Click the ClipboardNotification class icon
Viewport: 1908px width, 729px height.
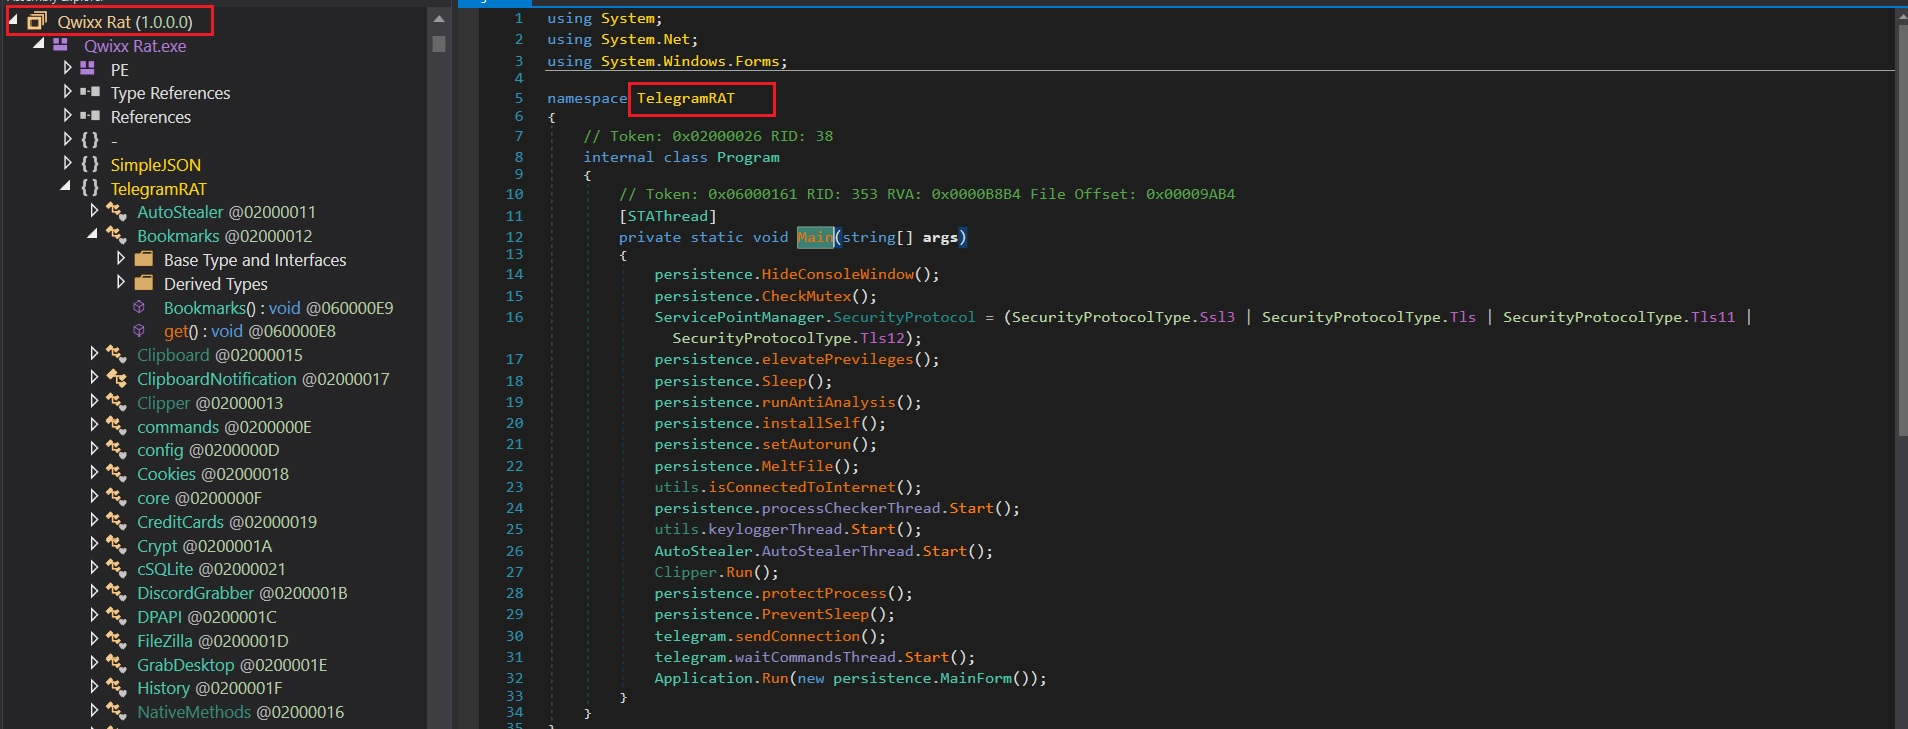click(116, 378)
